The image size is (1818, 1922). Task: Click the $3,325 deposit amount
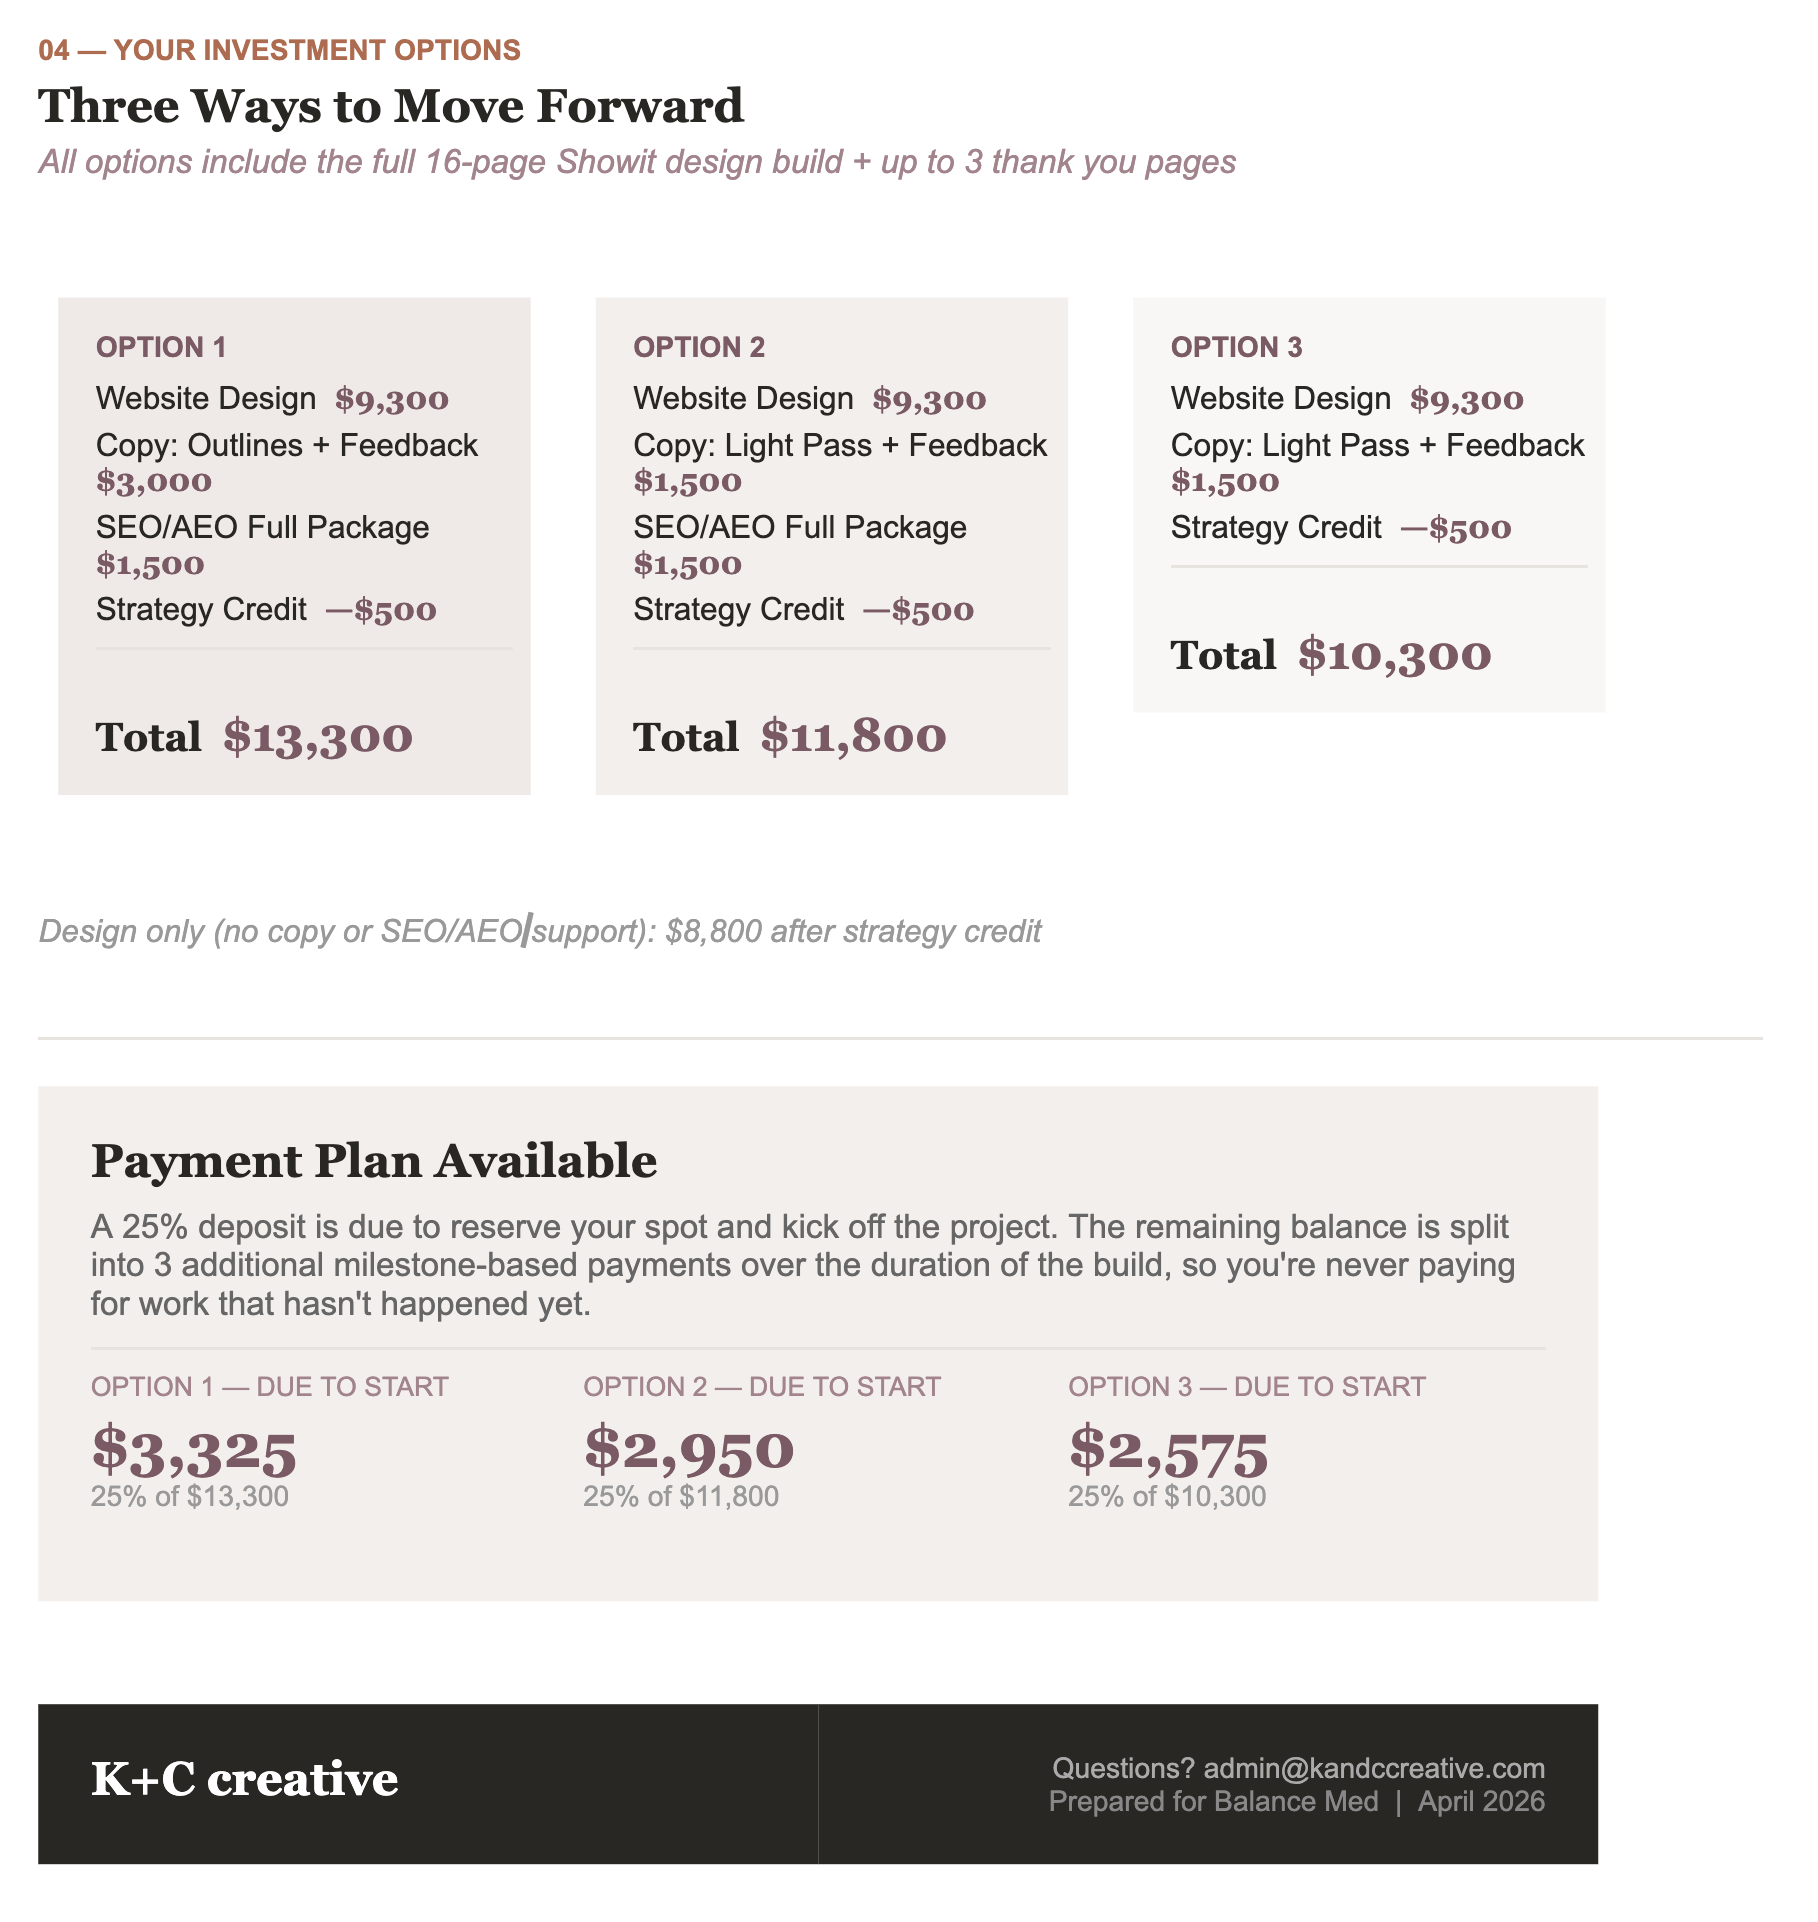coord(194,1451)
